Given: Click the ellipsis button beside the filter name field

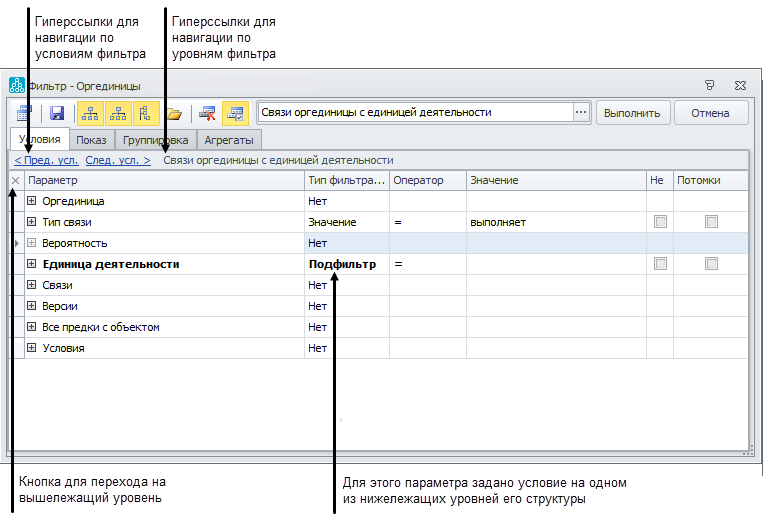Looking at the screenshot, I should (582, 113).
